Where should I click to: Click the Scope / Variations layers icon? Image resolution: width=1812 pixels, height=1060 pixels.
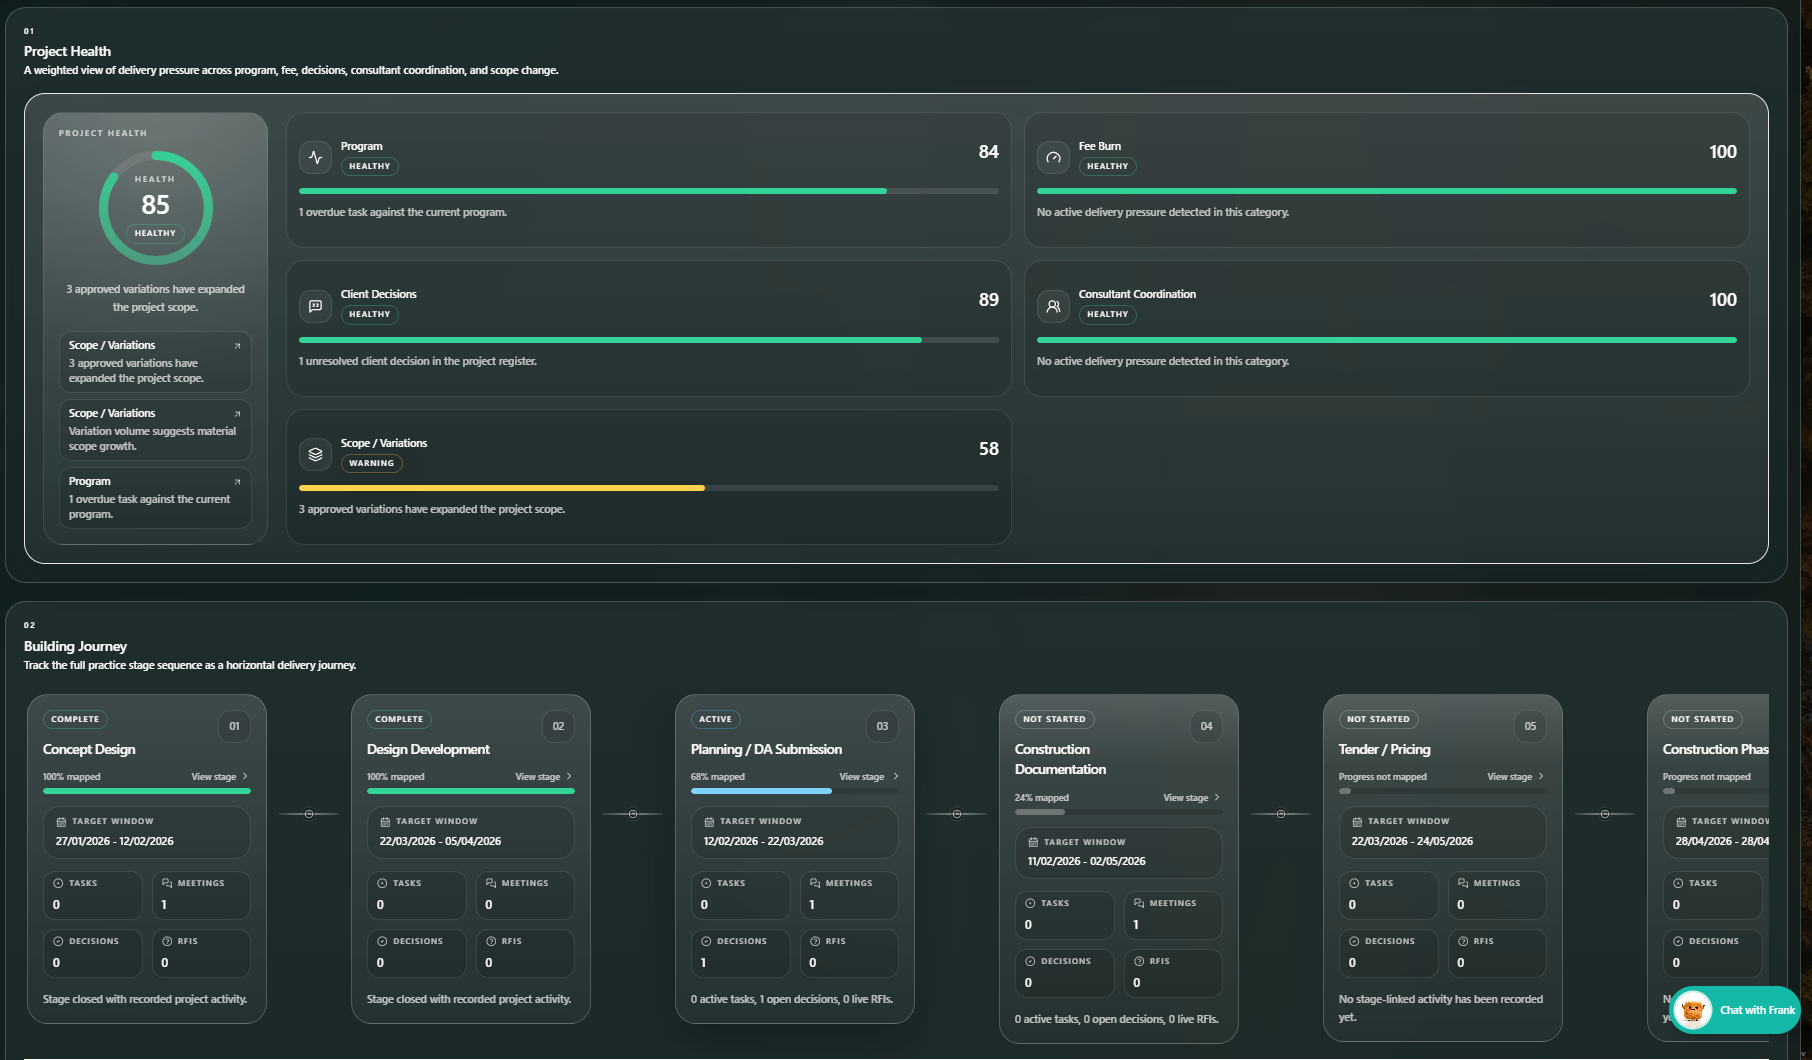(315, 454)
